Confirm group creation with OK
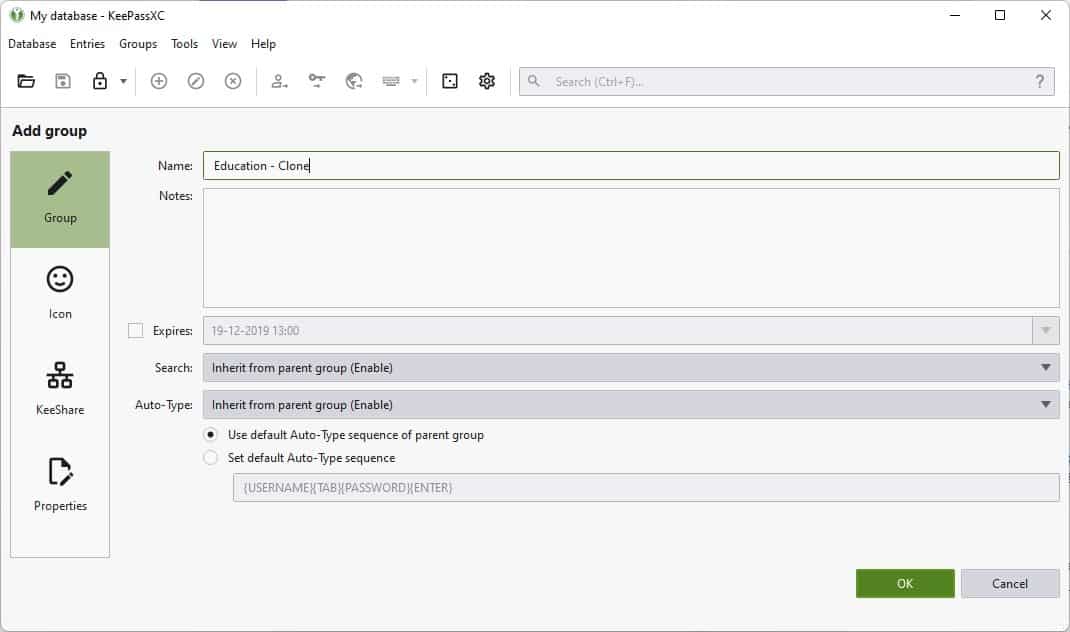Viewport: 1070px width, 632px height. (x=904, y=583)
